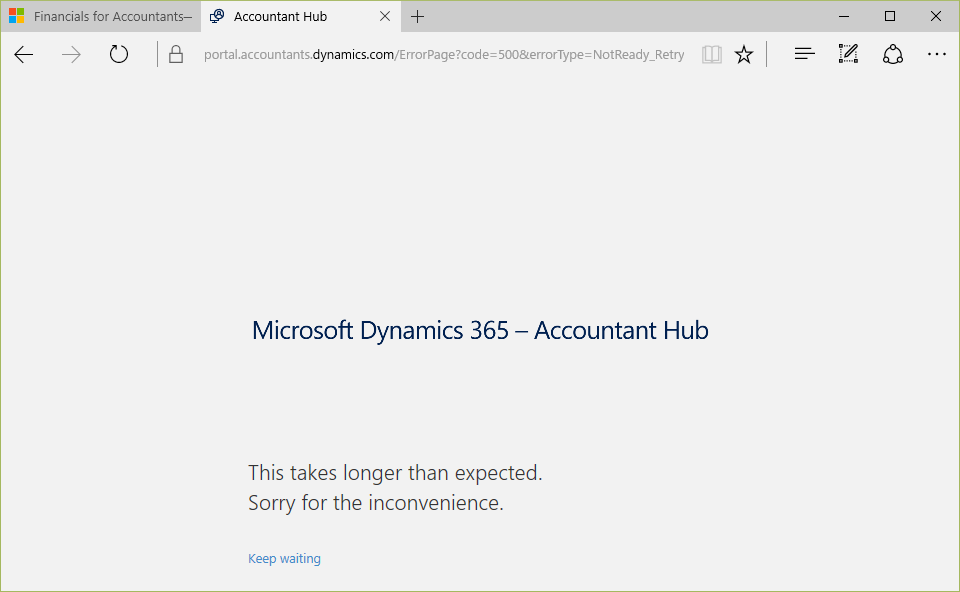Open reading view book icon
The height and width of the screenshot is (592, 960).
point(711,54)
